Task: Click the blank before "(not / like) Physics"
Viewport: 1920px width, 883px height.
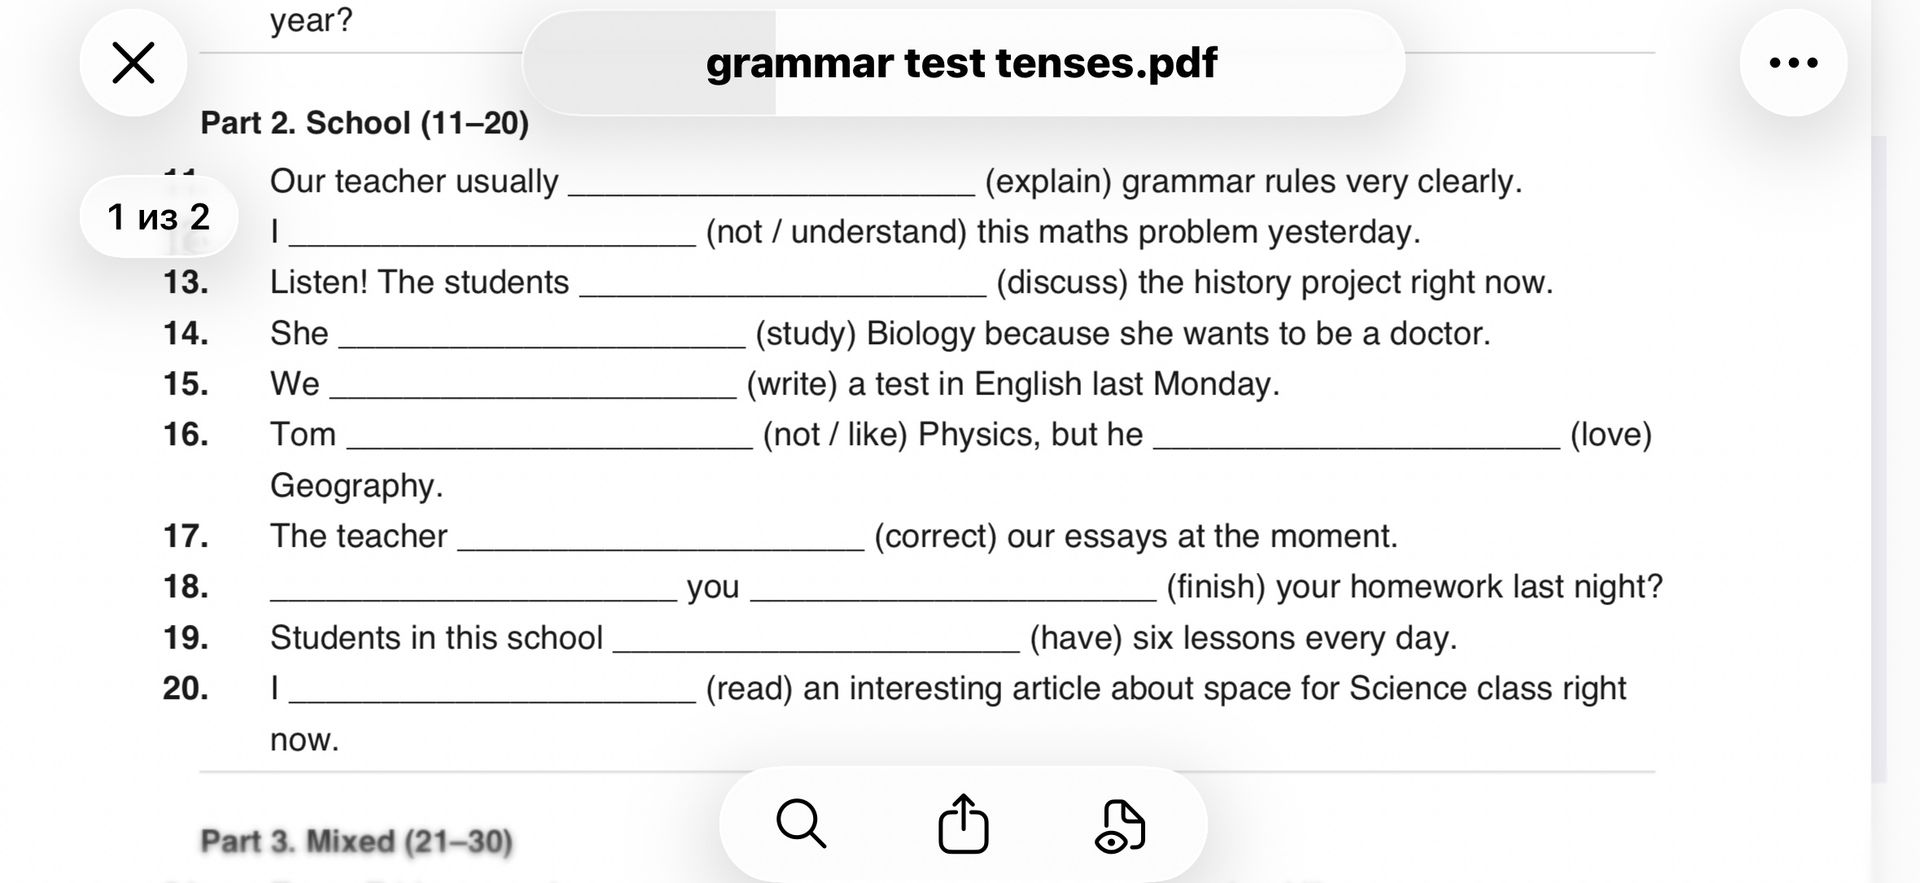Action: point(549,438)
